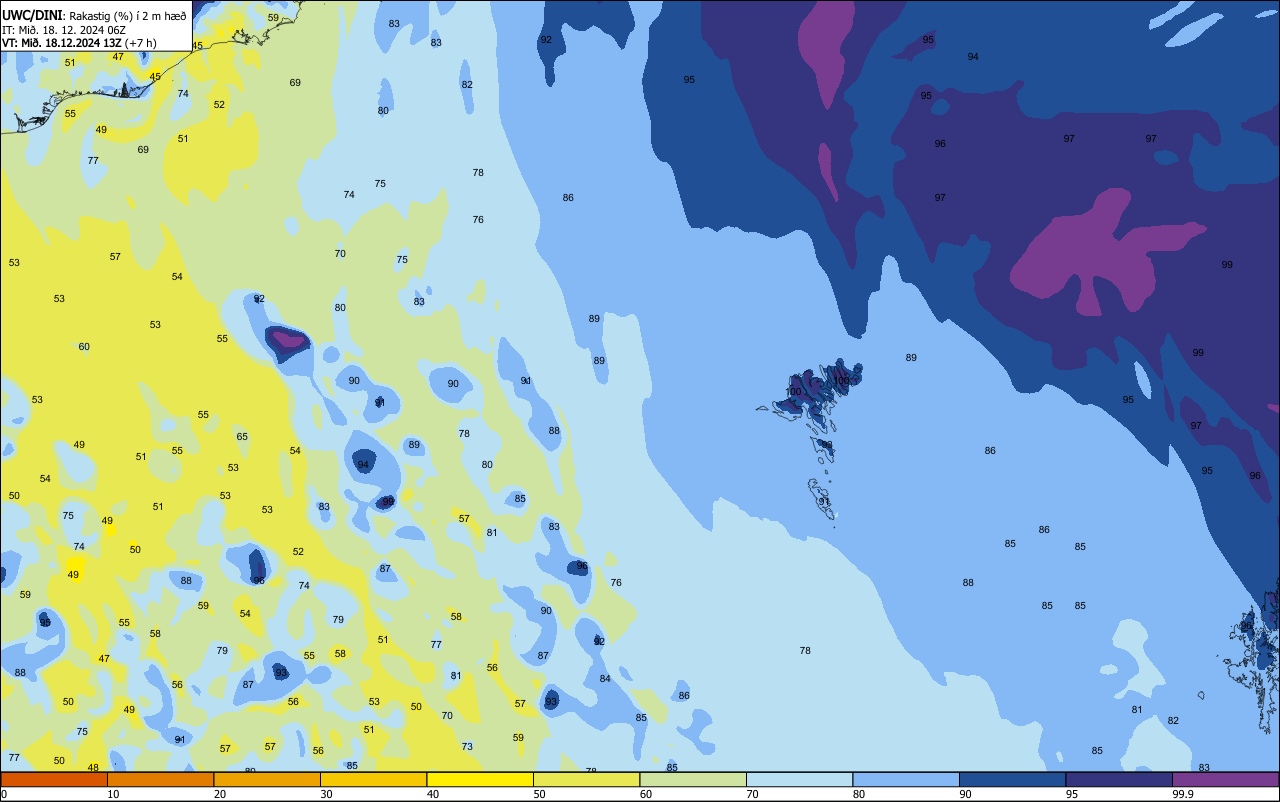Pick the 20–30 amber legend color segment
Viewport: 1280px width, 802px height.
pyautogui.click(x=267, y=779)
